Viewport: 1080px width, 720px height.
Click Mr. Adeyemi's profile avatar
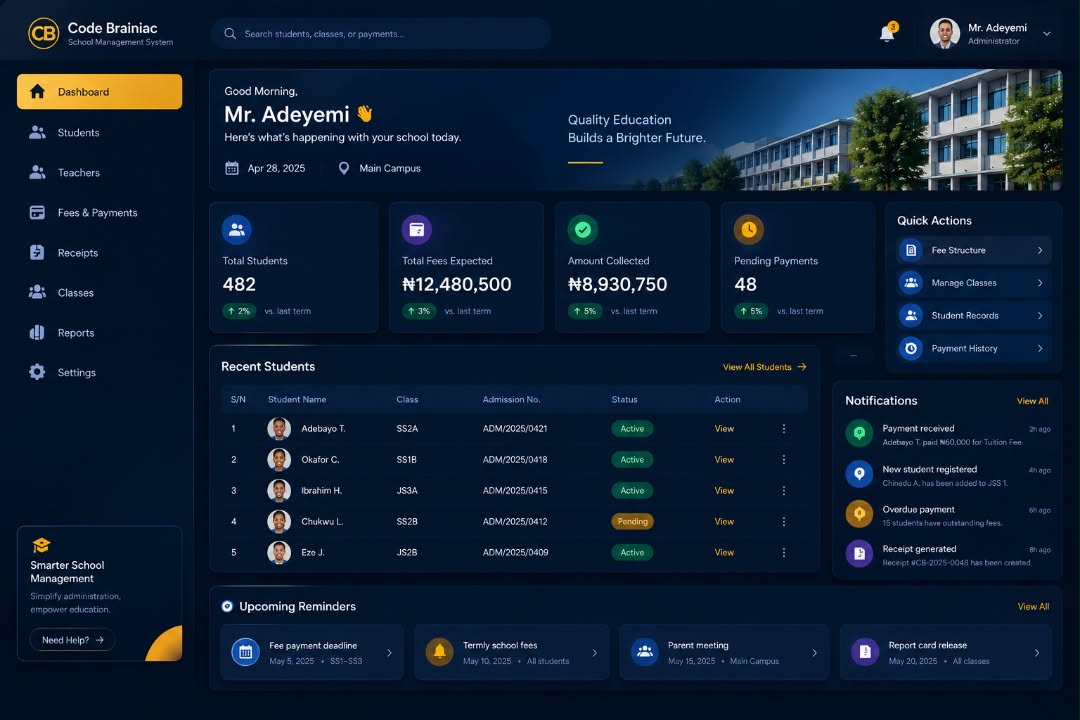coord(944,33)
